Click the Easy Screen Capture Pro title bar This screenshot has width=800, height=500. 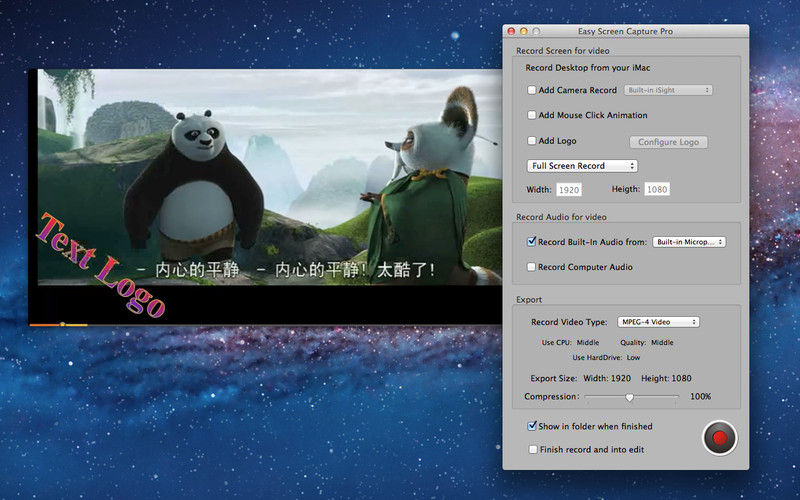[x=626, y=31]
